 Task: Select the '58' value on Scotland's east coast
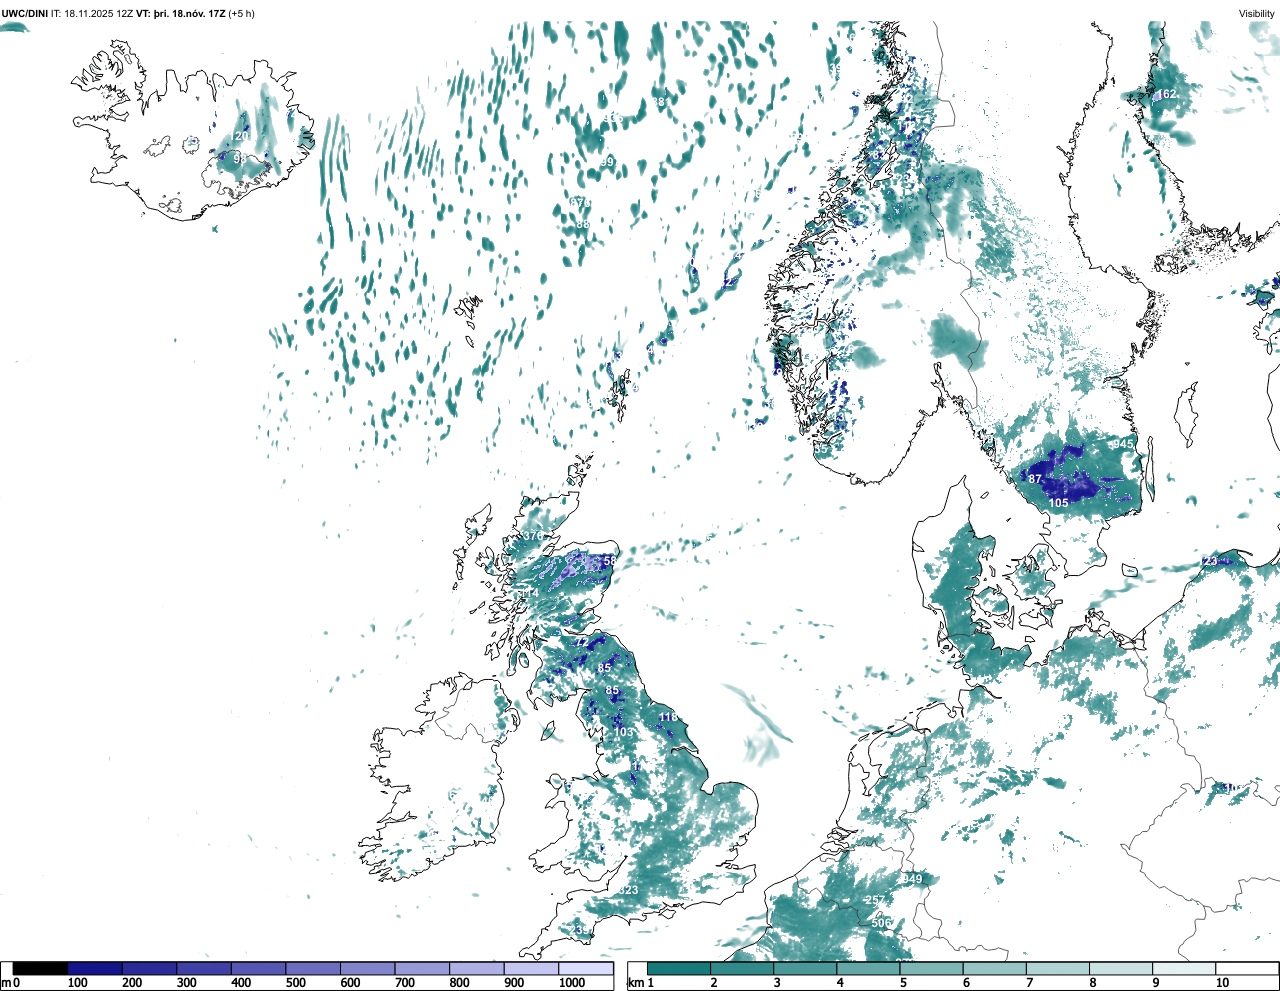tap(609, 562)
